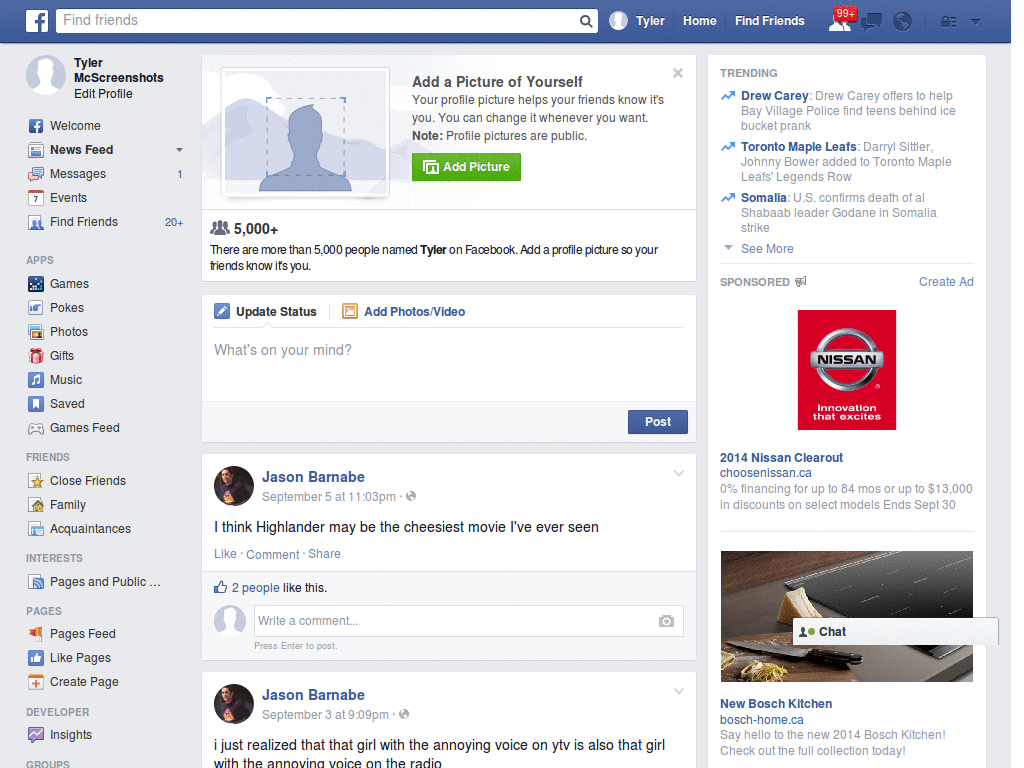Open 2014 Nissan Clearout ad link
Viewport: 1024px width, 768px height.
(x=781, y=458)
